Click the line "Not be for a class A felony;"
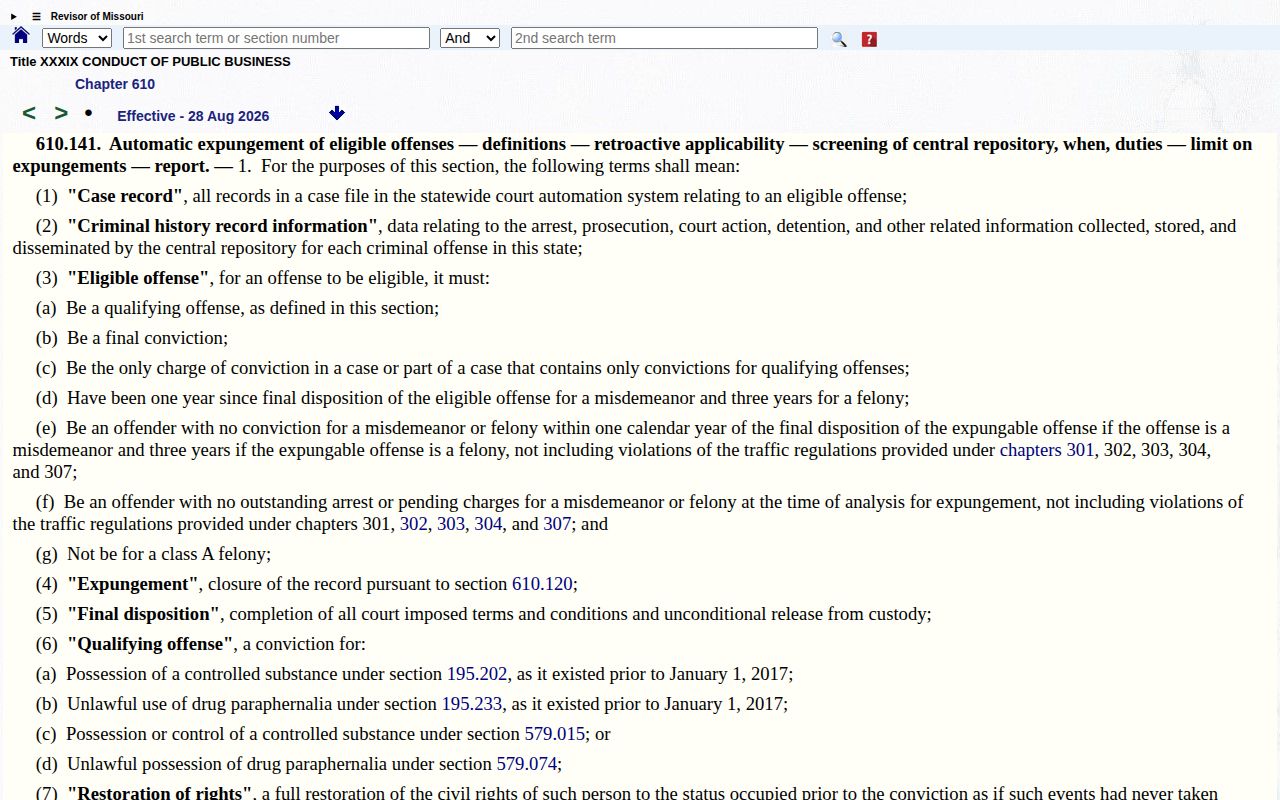 pyautogui.click(x=169, y=554)
